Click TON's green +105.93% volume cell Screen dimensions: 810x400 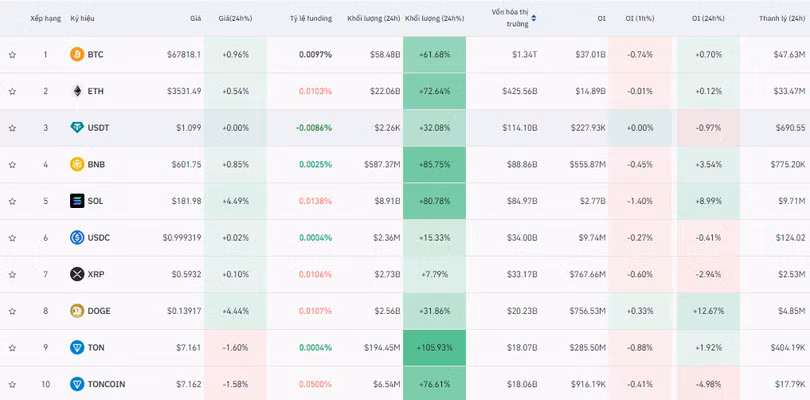434,348
